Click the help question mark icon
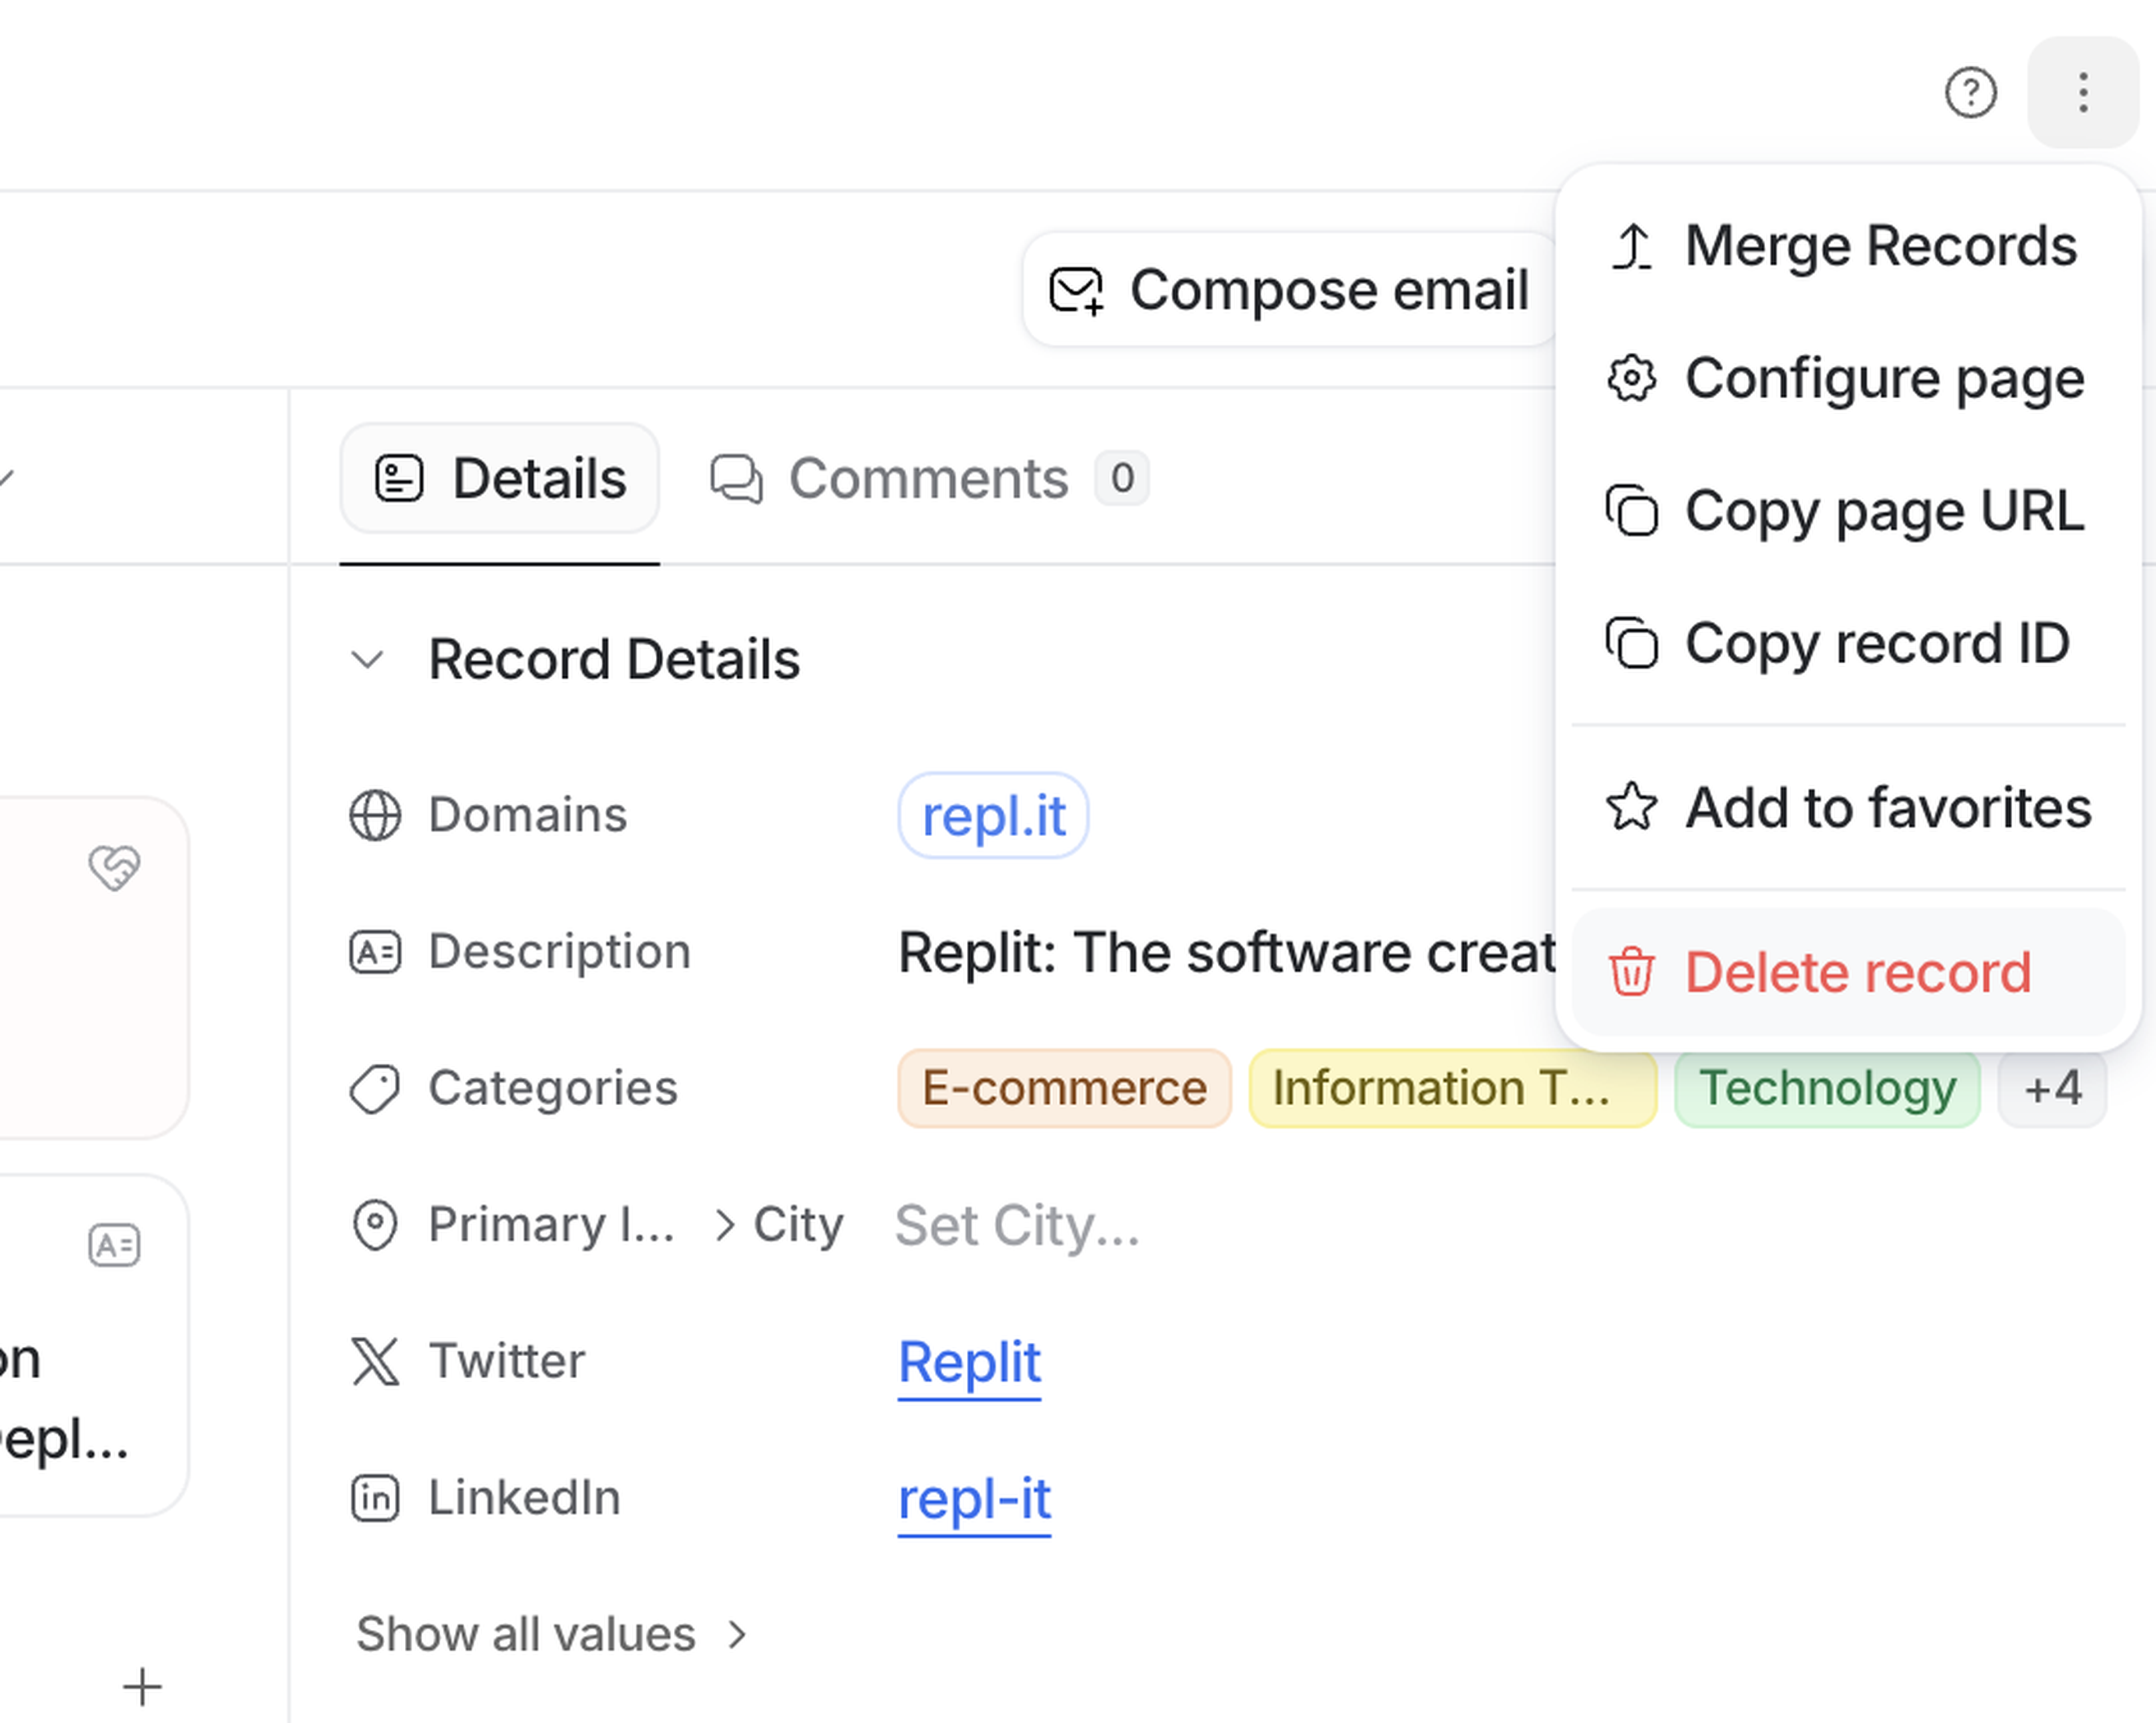The width and height of the screenshot is (2156, 1723). click(1970, 93)
